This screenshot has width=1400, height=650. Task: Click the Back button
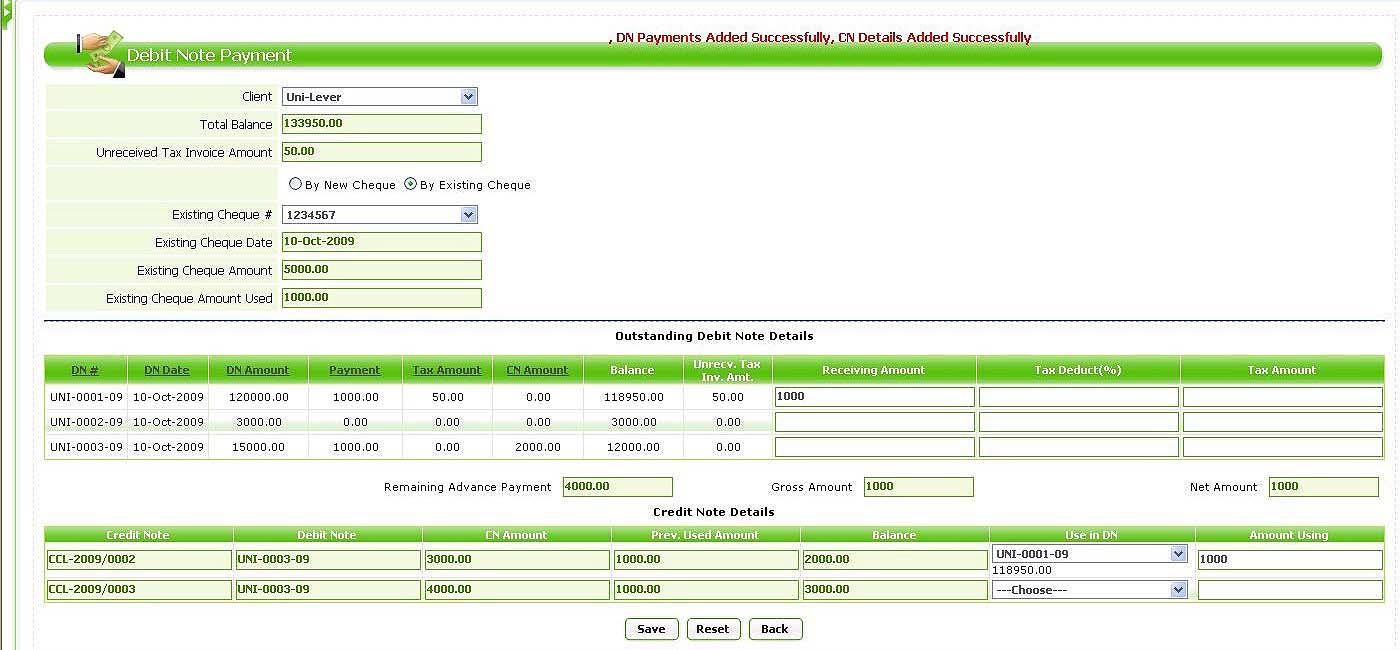(775, 629)
